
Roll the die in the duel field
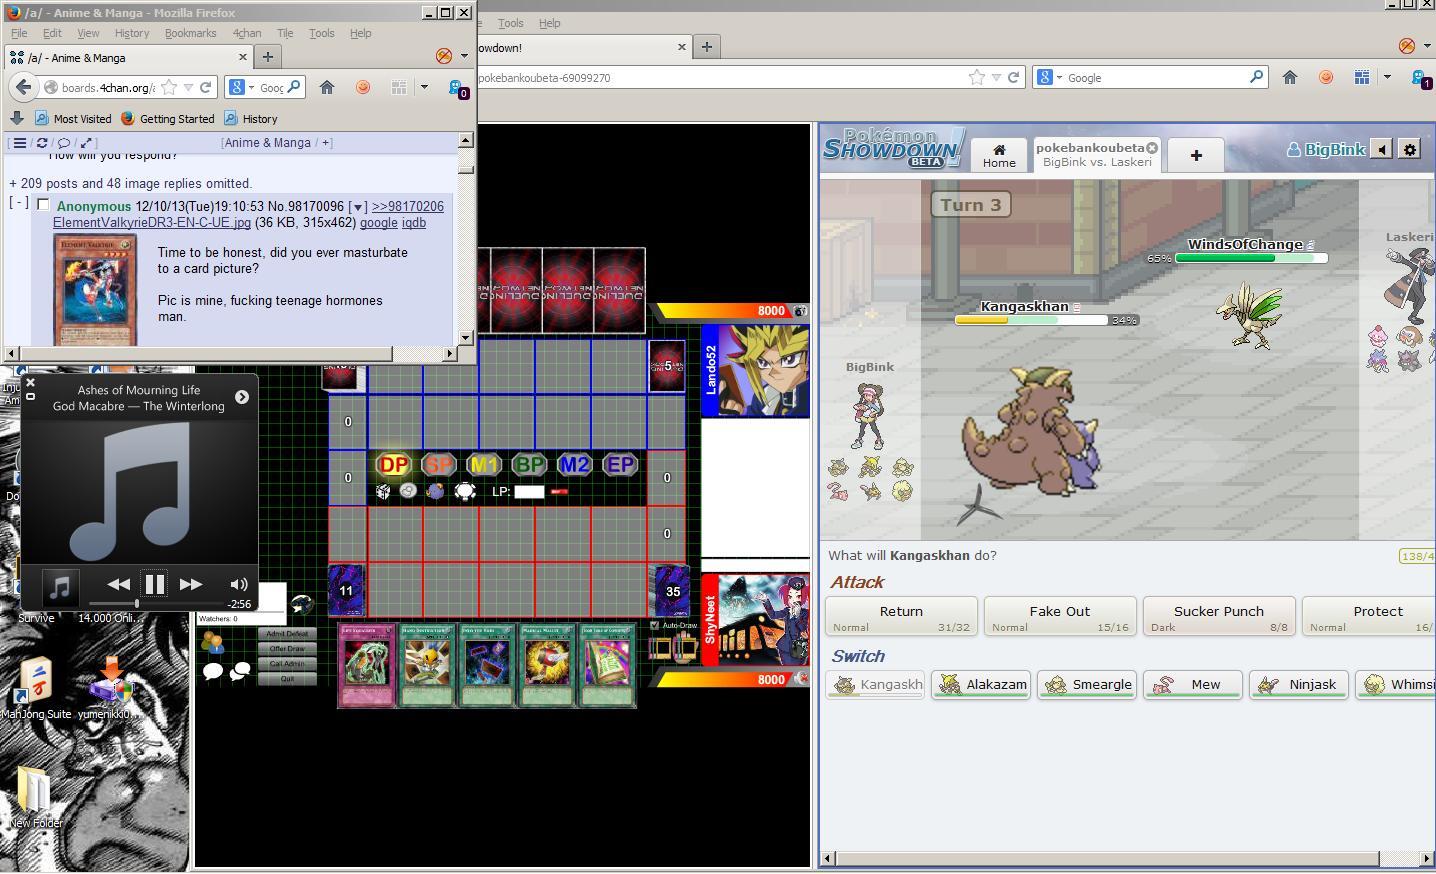[x=383, y=491]
